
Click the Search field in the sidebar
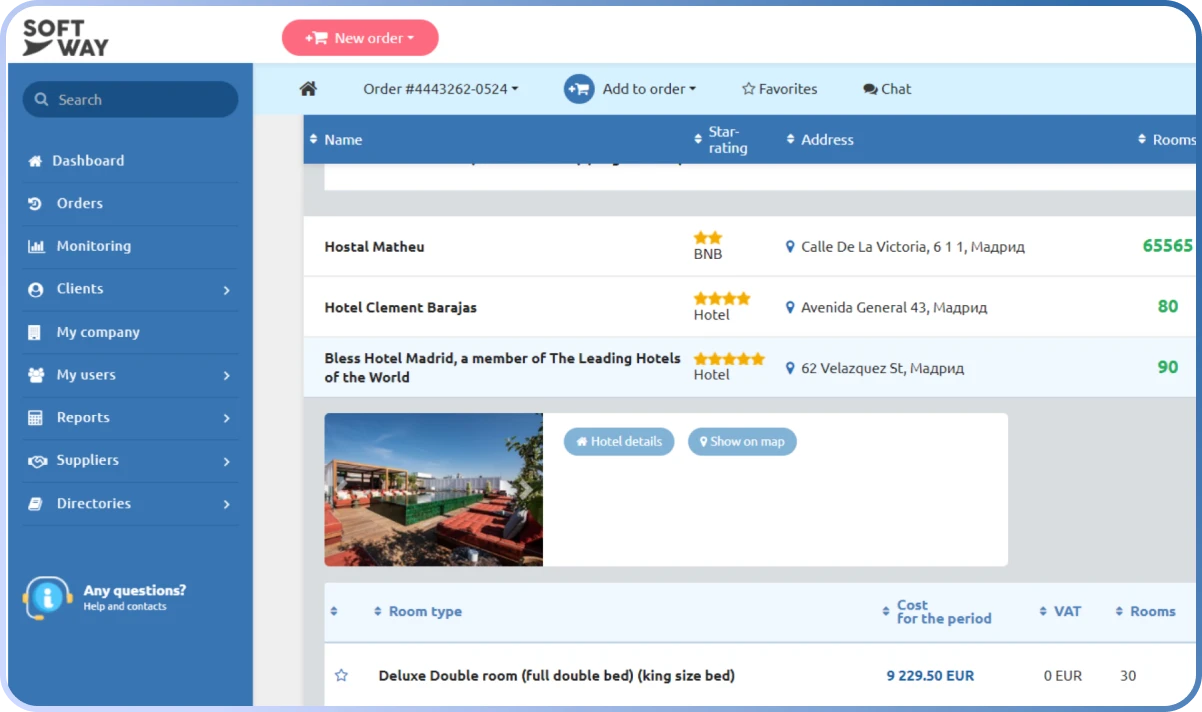pos(130,100)
